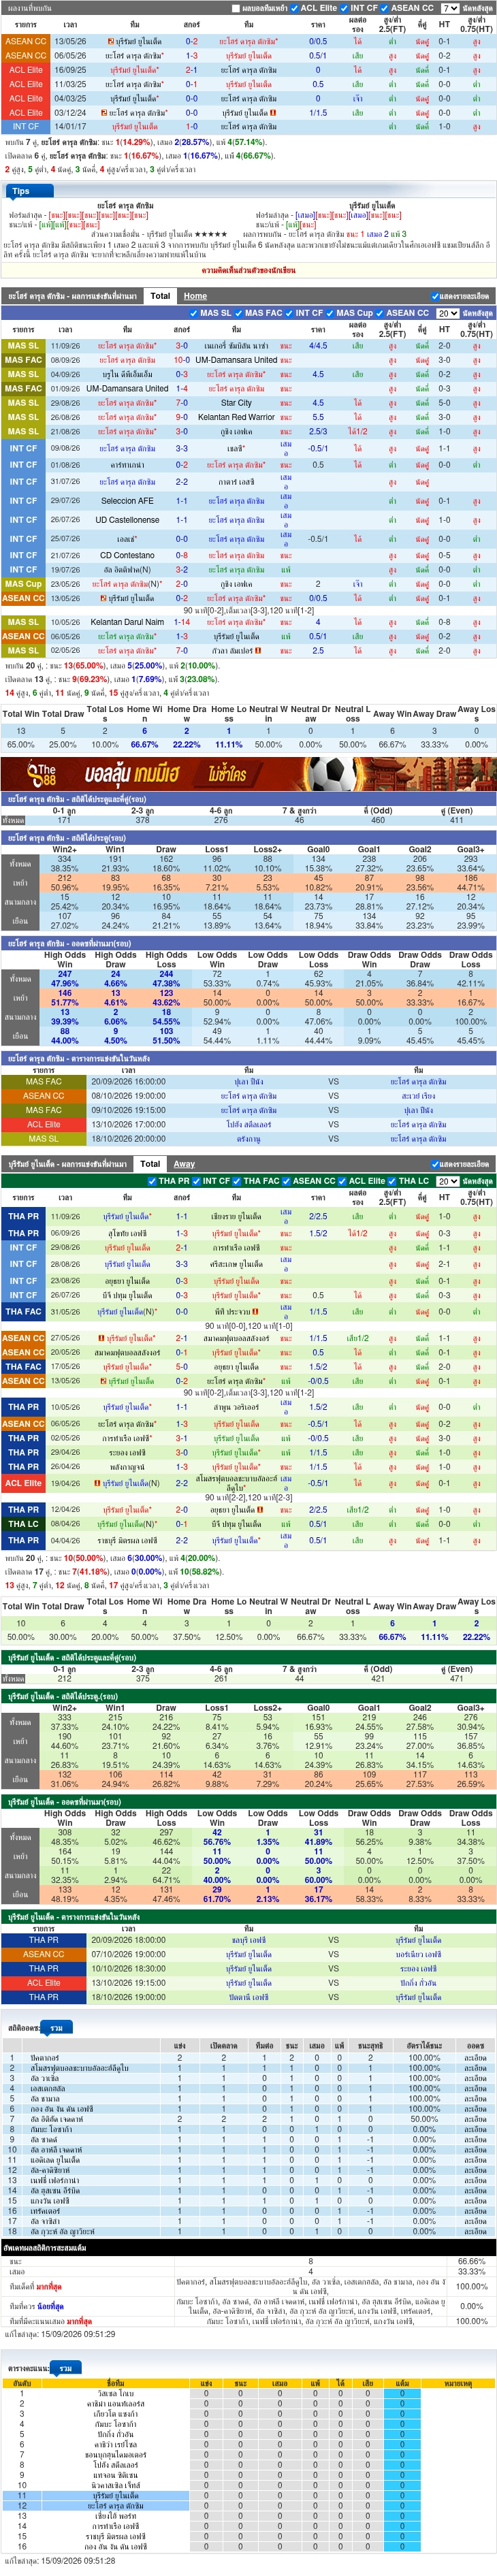Switch to Away tab in Buriram results
The image size is (497, 2576).
[184, 1164]
